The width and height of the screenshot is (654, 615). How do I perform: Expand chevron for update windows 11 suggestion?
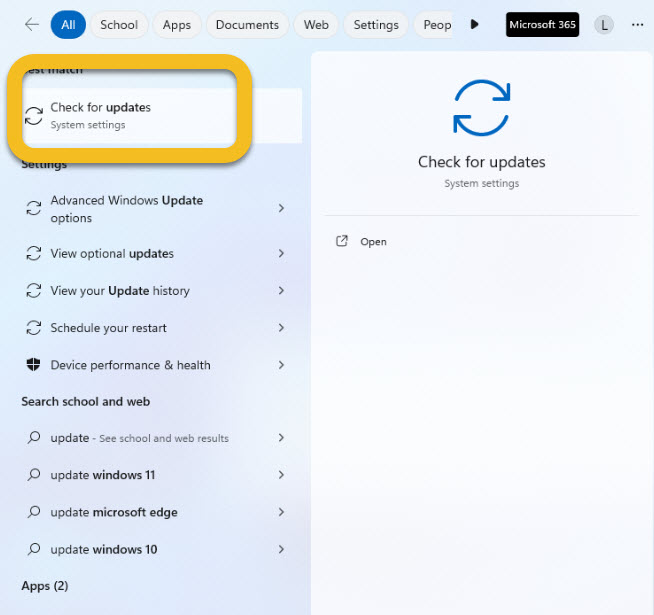tap(281, 475)
